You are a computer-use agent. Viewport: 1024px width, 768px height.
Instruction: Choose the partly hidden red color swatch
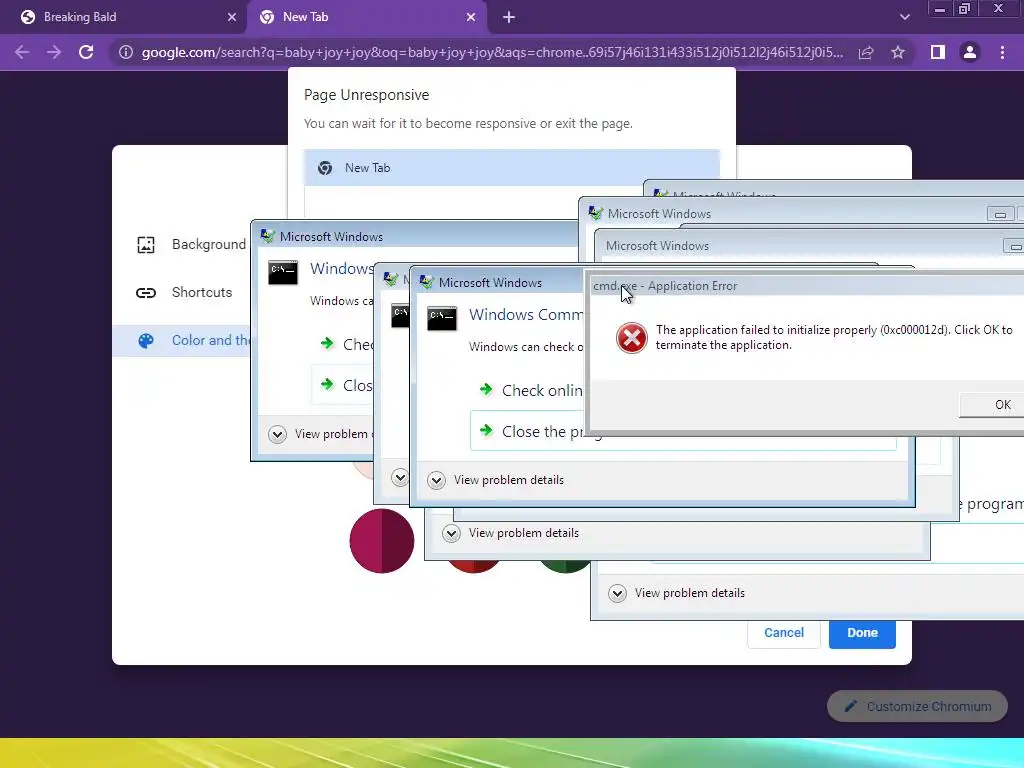[x=474, y=566]
